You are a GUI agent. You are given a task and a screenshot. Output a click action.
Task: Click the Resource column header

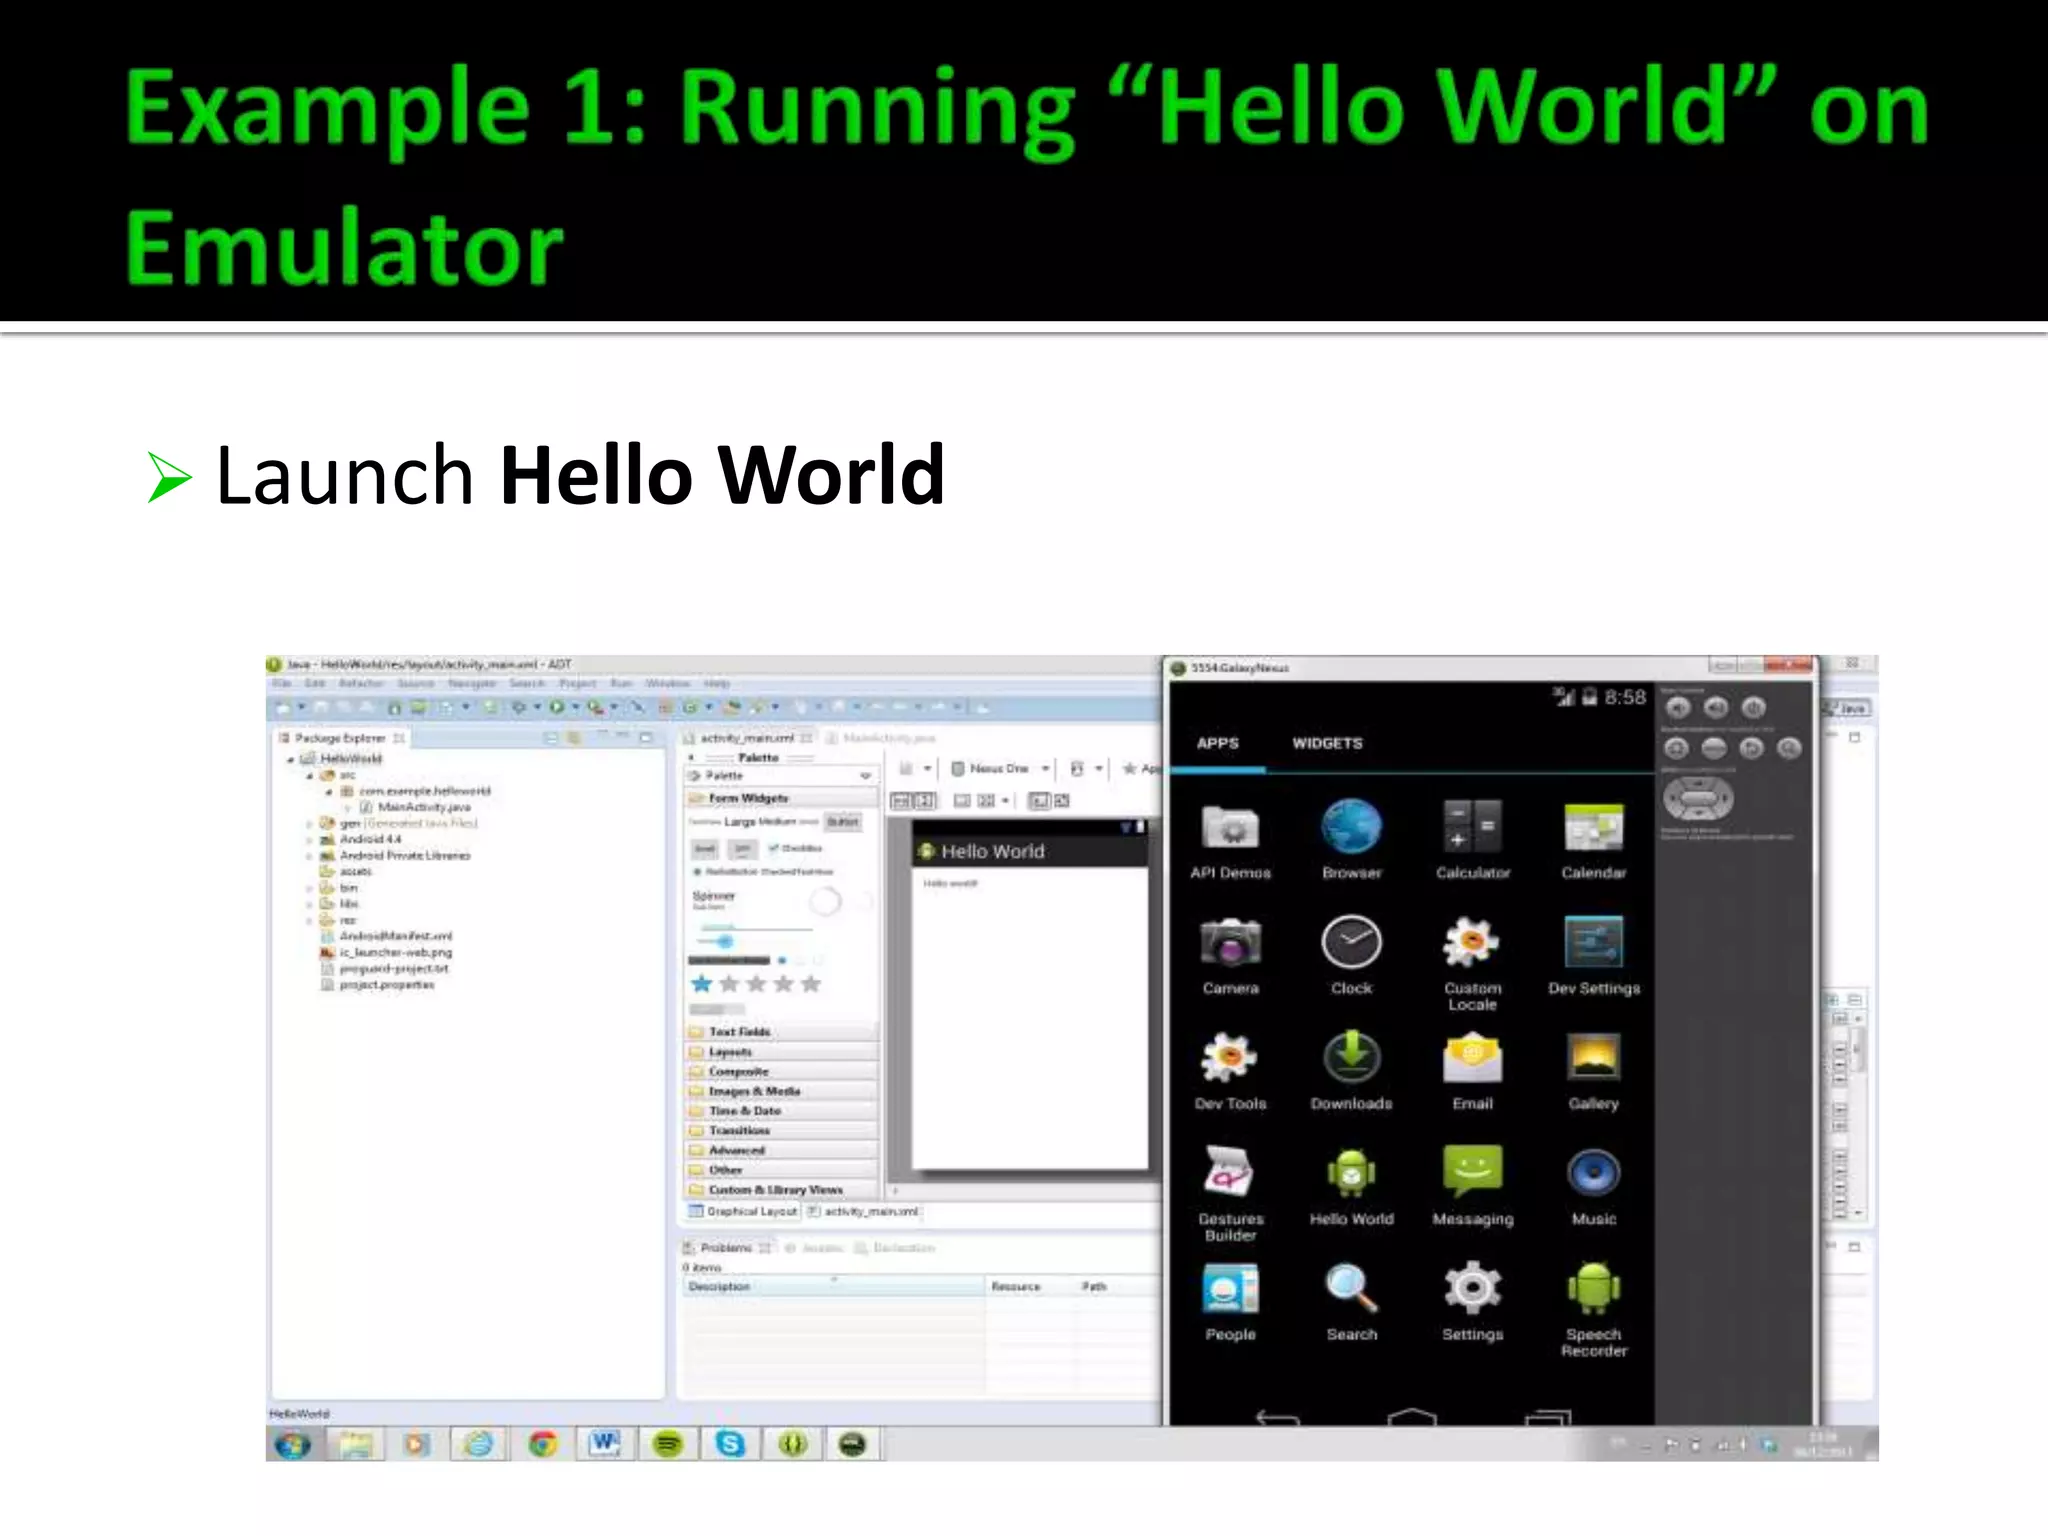point(1031,1286)
